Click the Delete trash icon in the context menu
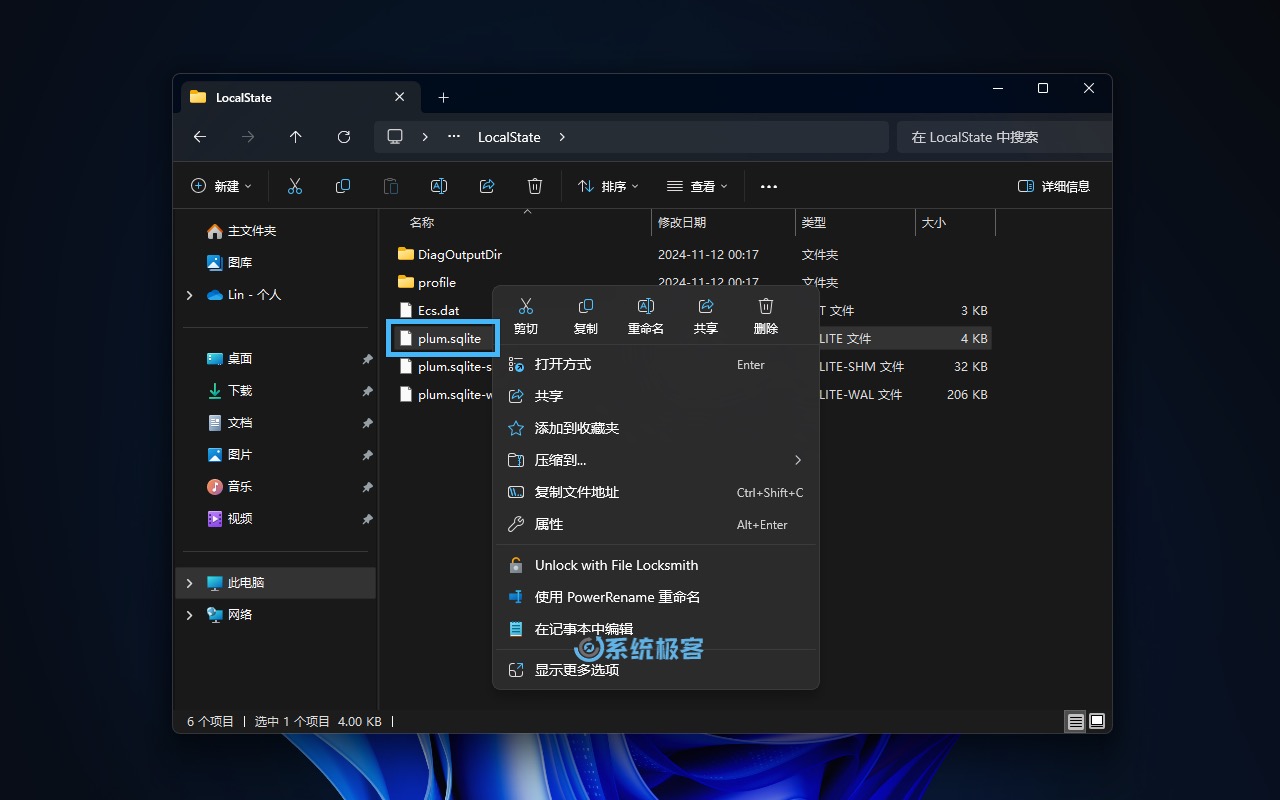 tap(766, 306)
